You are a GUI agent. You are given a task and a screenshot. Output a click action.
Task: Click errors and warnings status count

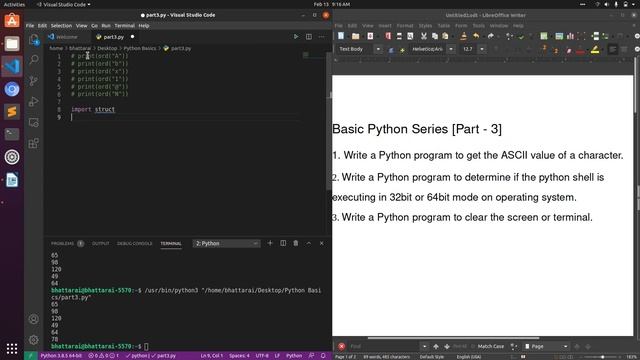coord(104,356)
